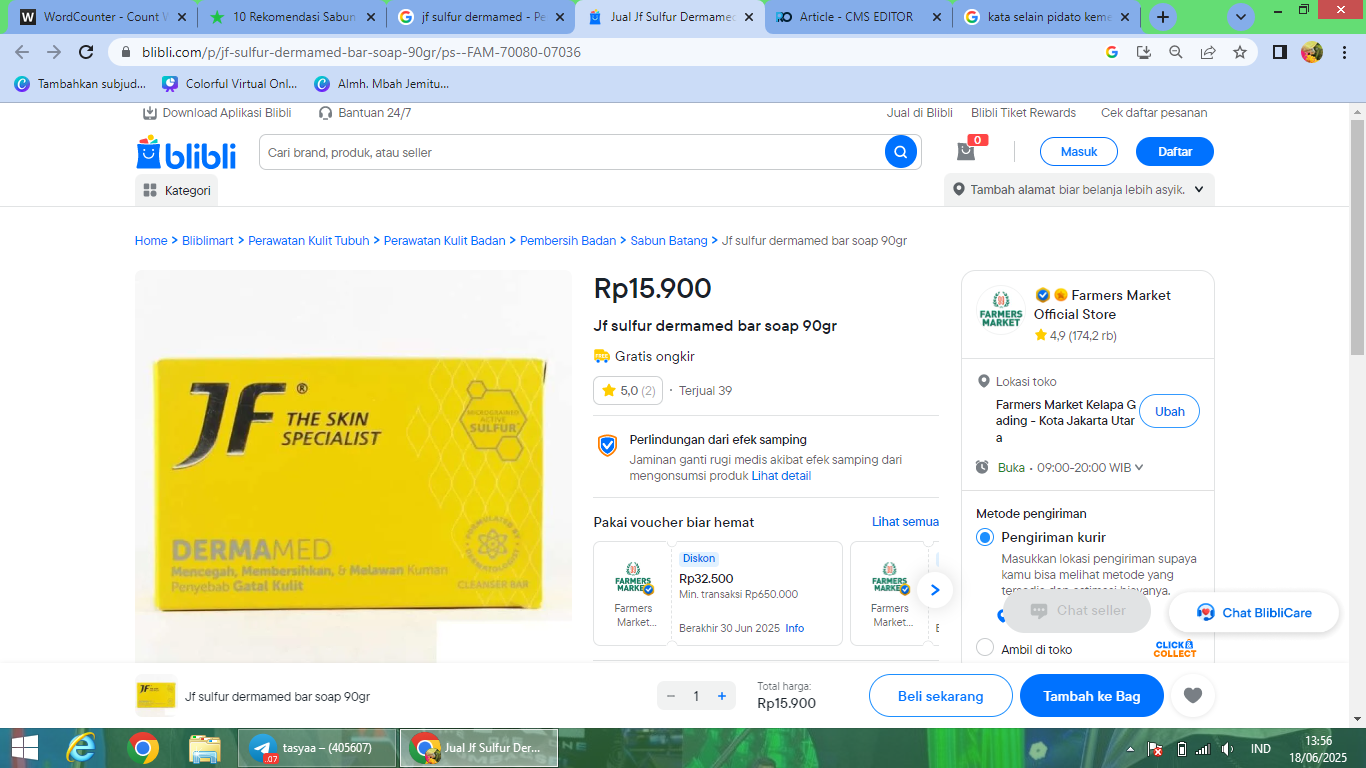The image size is (1366, 768).
Task: Open Almh. Mbah Jemitu... bookmark
Action: tap(382, 84)
